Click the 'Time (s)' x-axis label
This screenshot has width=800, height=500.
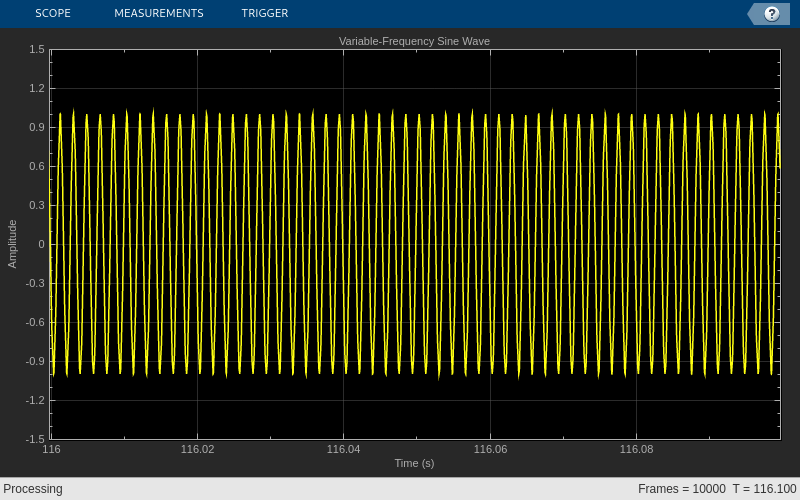414,463
